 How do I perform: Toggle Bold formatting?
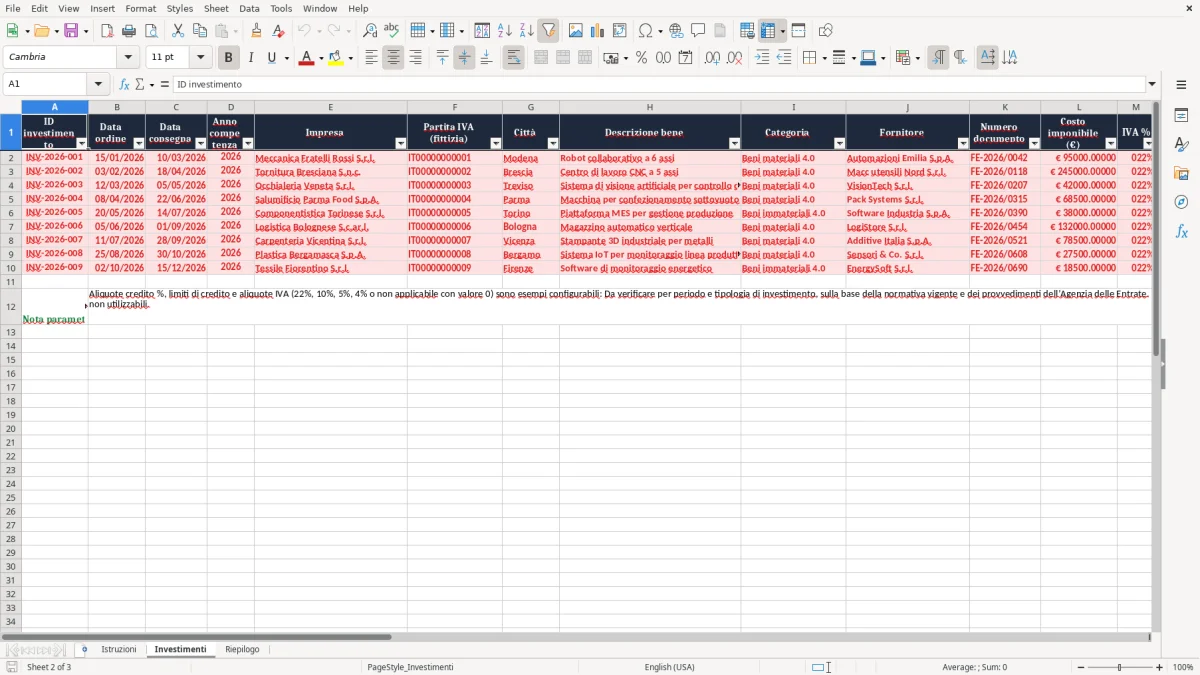click(229, 58)
